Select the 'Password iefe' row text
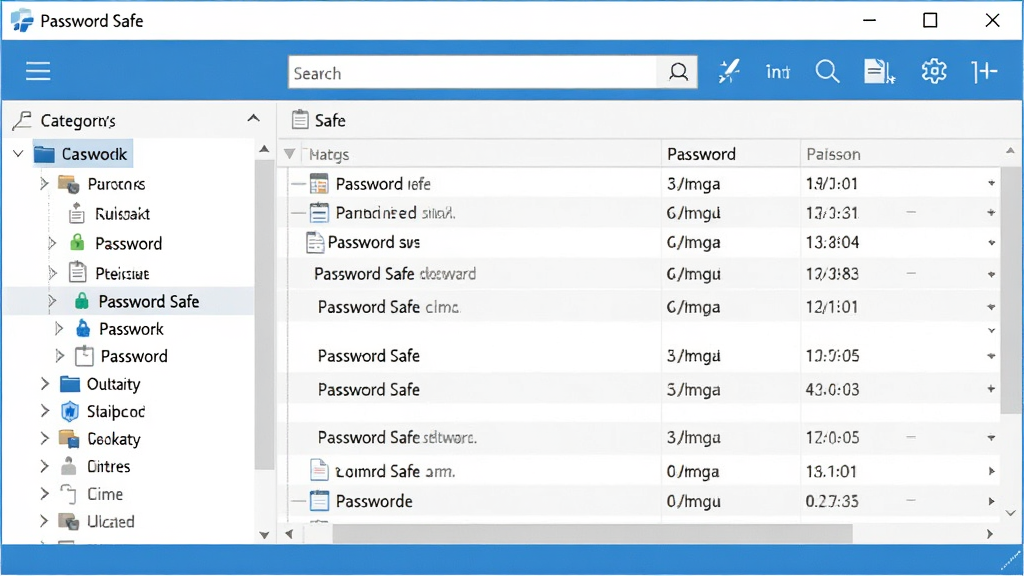The width and height of the screenshot is (1024, 576). click(x=383, y=184)
